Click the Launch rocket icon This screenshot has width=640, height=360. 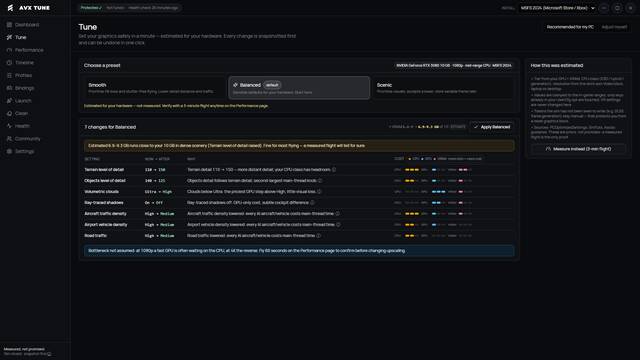[x=9, y=101]
